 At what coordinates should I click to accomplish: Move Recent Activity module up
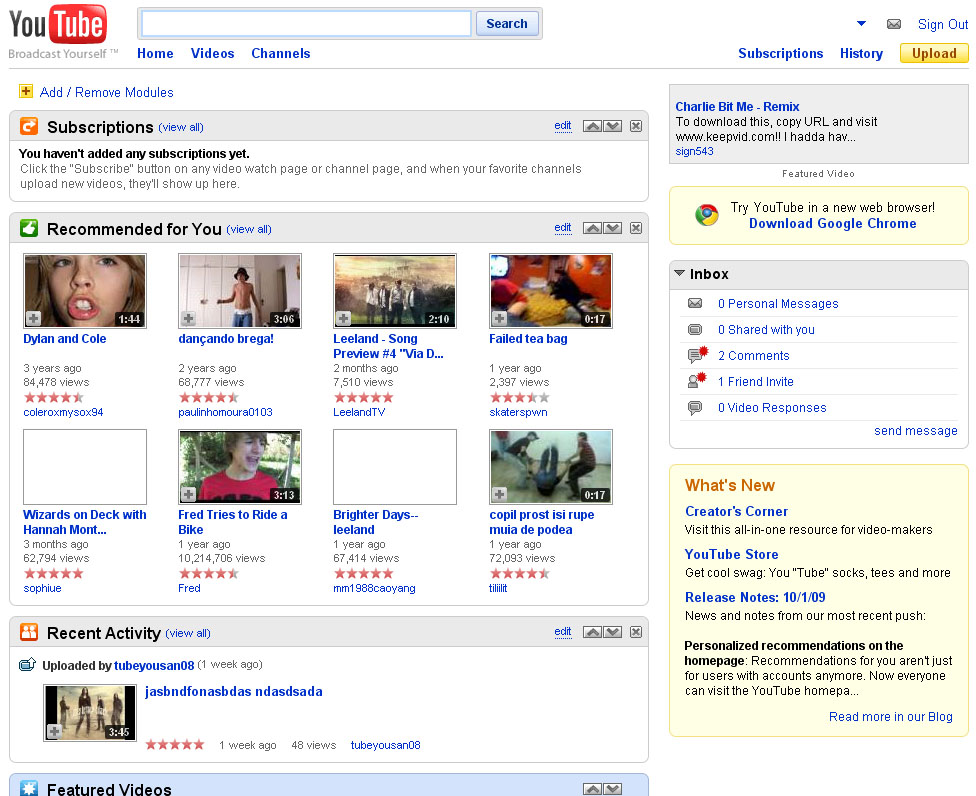pos(593,632)
